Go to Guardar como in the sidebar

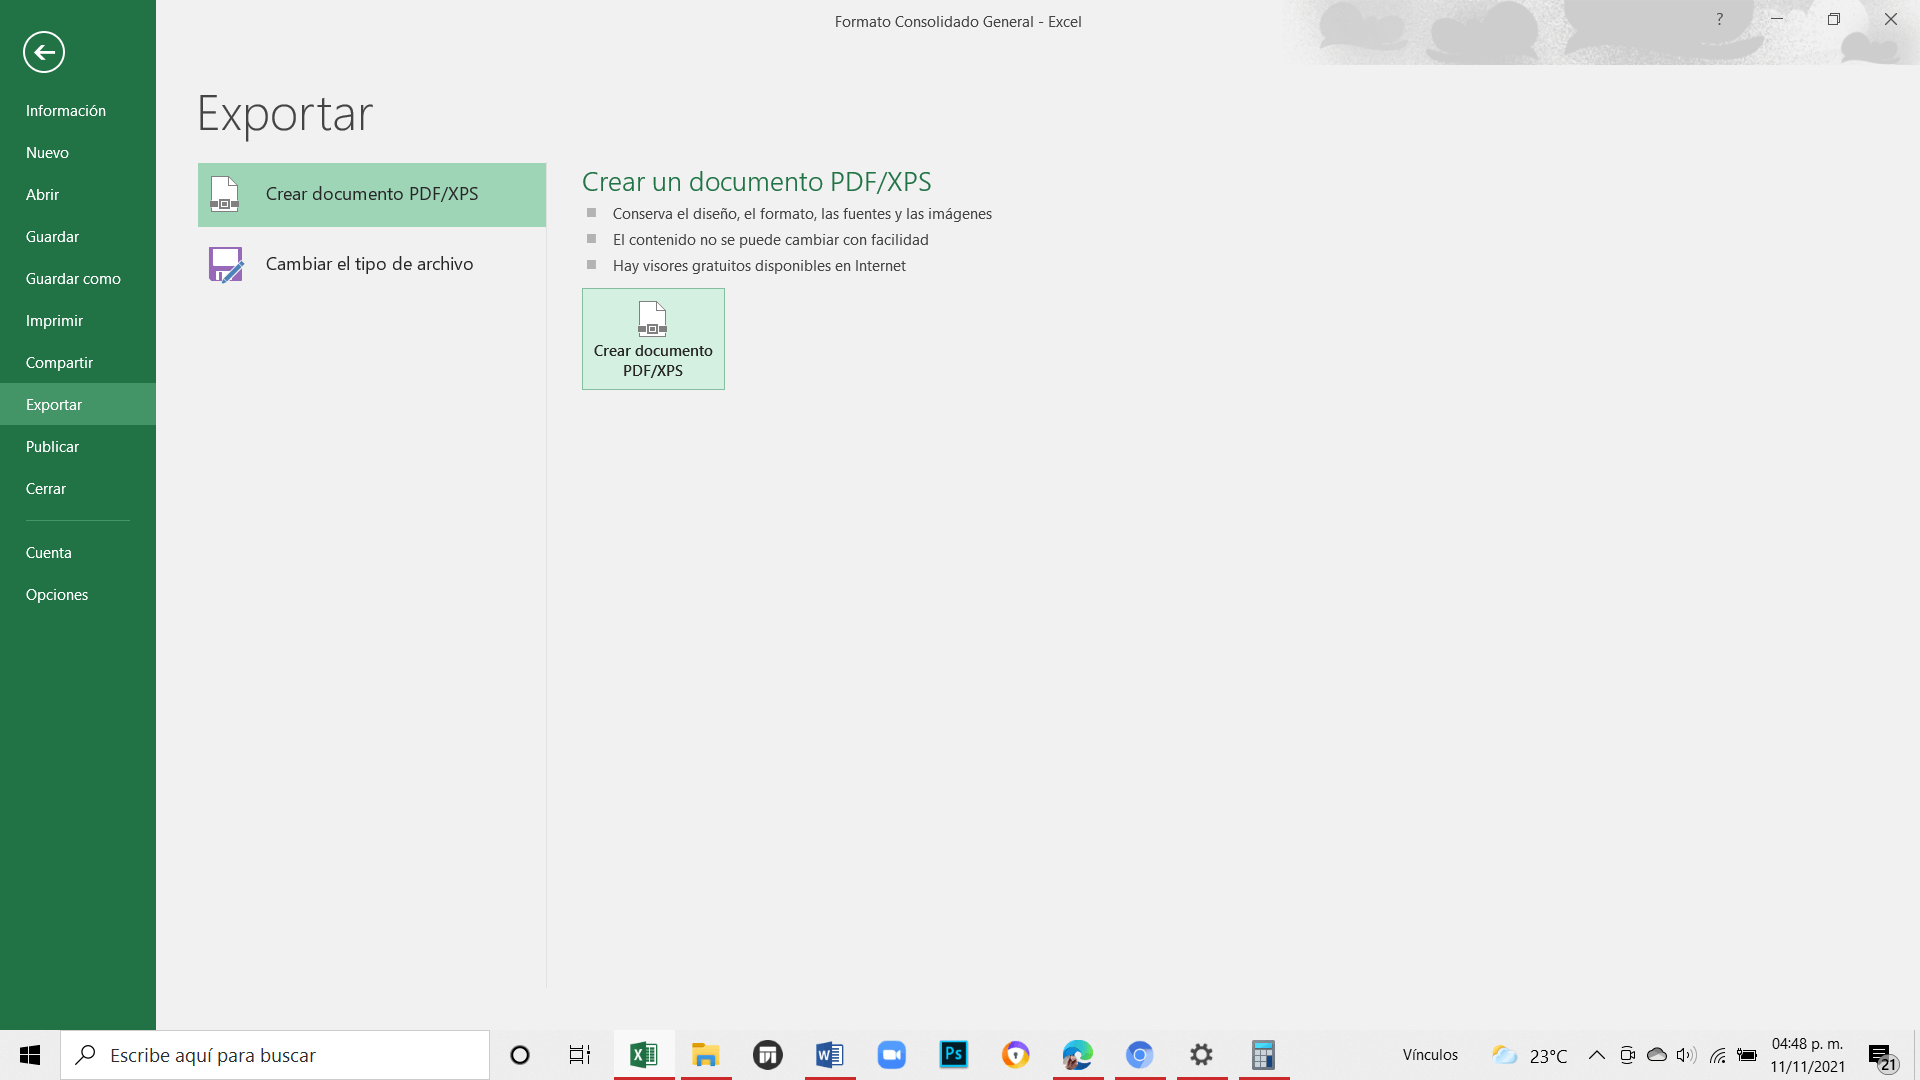pos(73,279)
